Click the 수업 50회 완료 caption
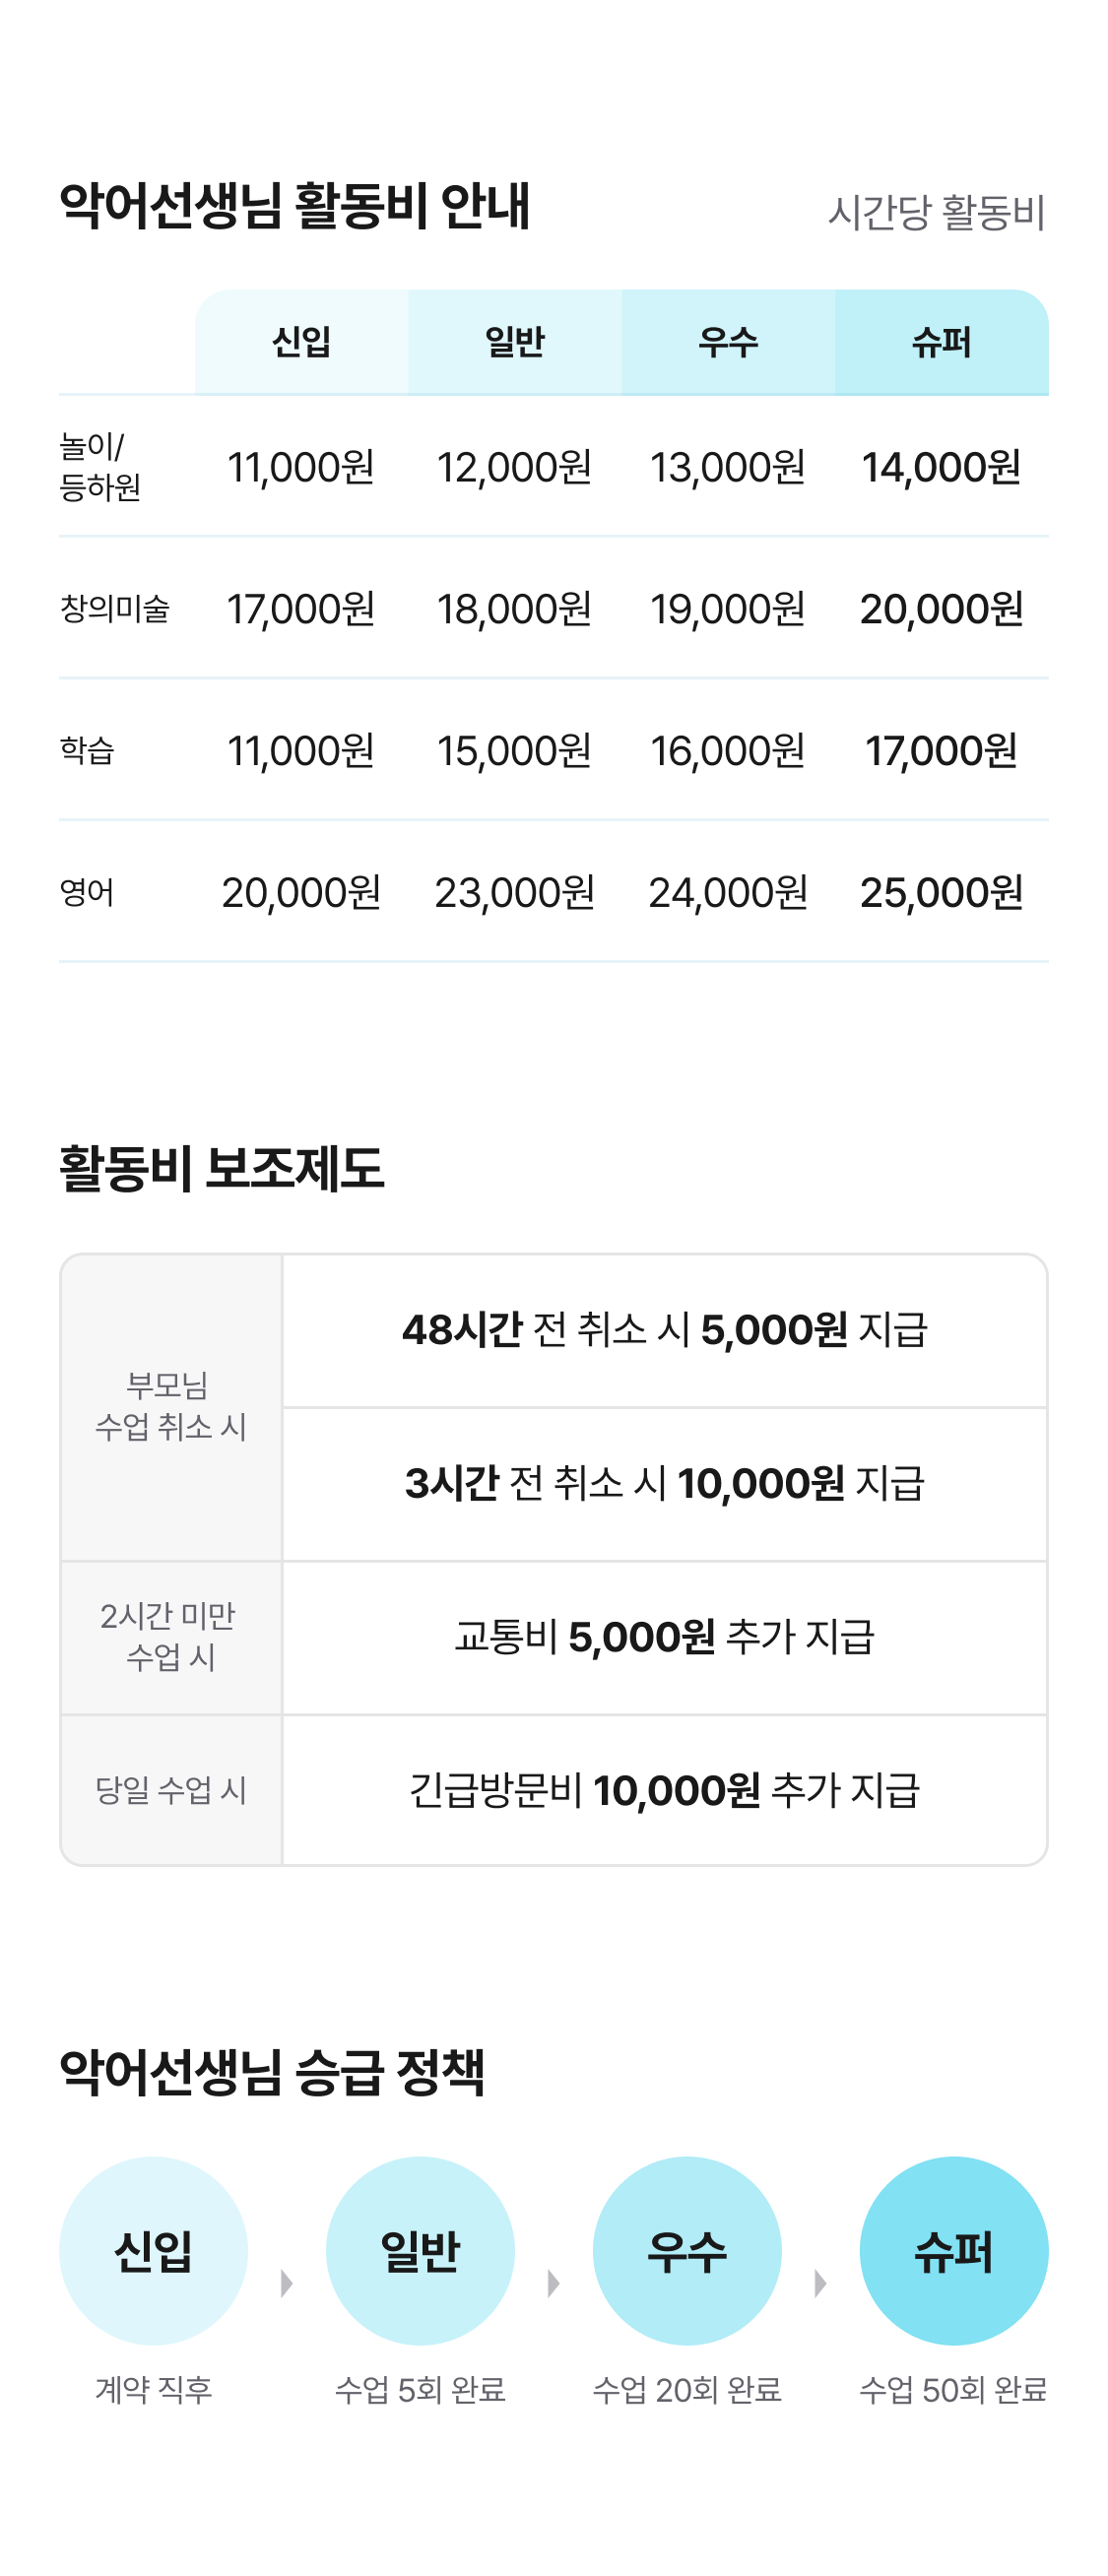Viewport: 1108px width, 2576px height. (x=953, y=2390)
